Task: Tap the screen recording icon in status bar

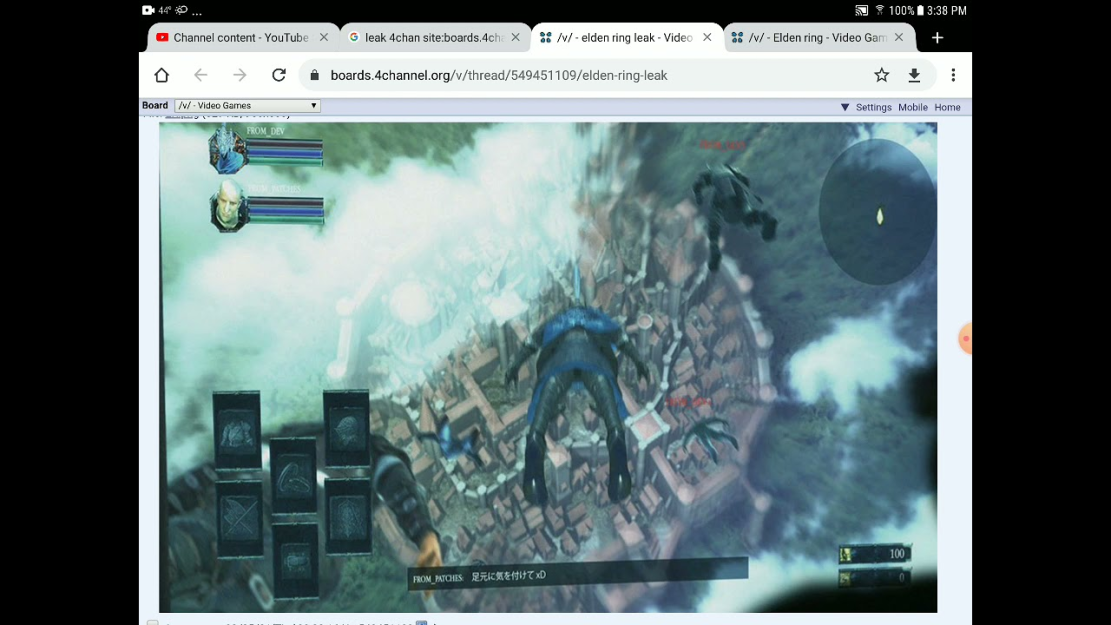Action: tap(148, 10)
